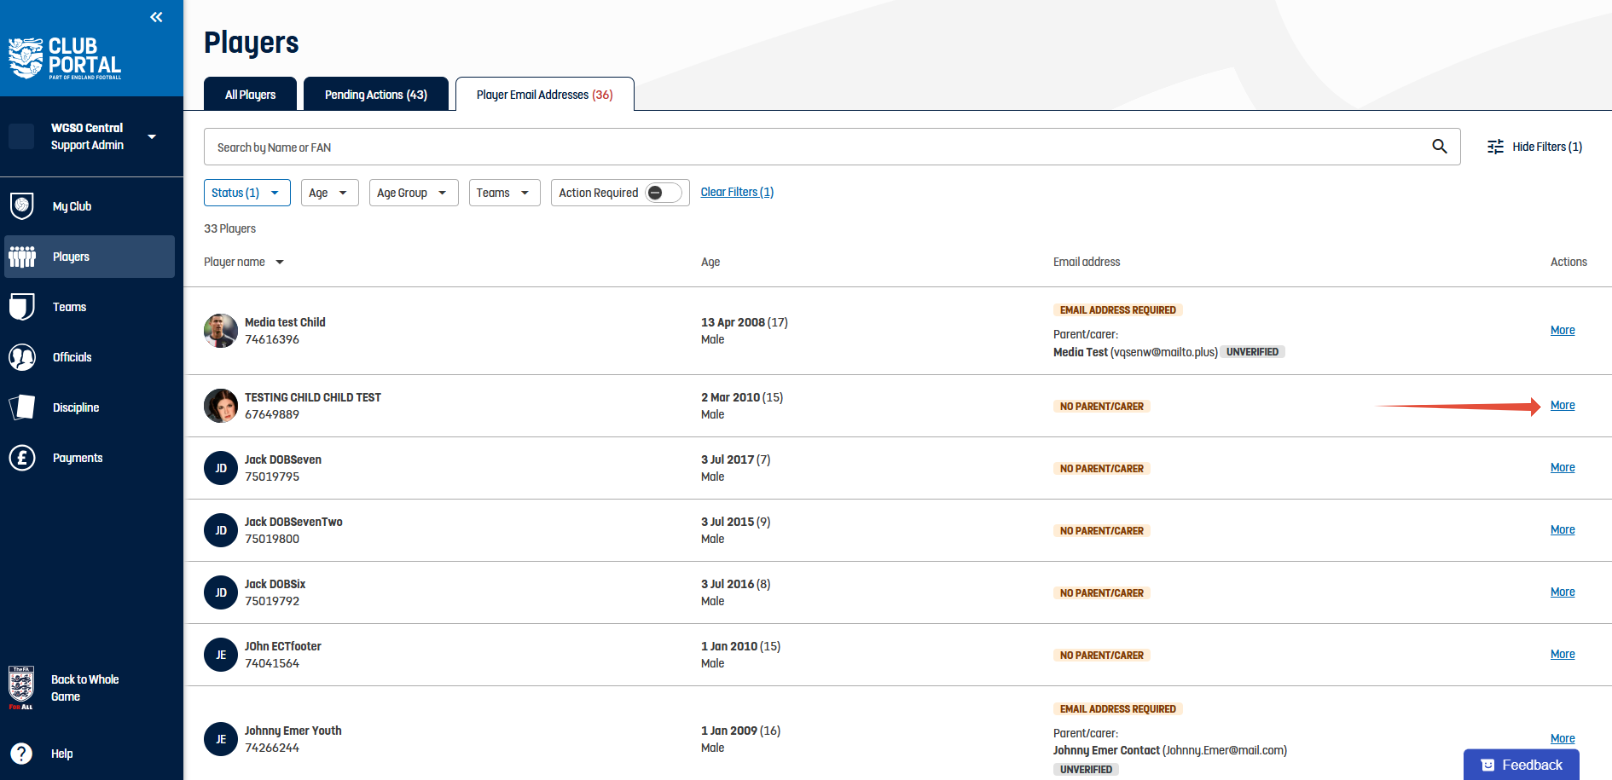
Task: Open the Feedback button
Action: 1521,765
